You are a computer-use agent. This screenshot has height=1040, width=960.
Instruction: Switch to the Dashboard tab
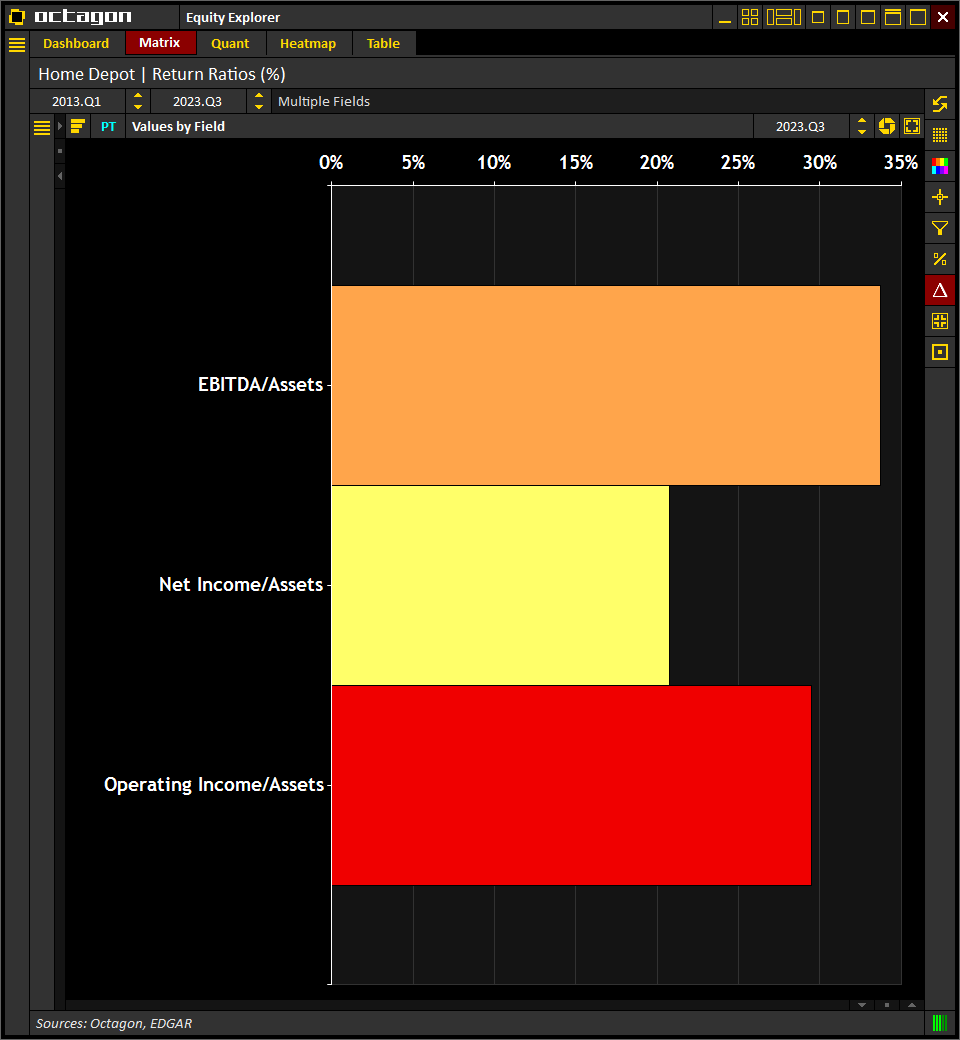[76, 44]
